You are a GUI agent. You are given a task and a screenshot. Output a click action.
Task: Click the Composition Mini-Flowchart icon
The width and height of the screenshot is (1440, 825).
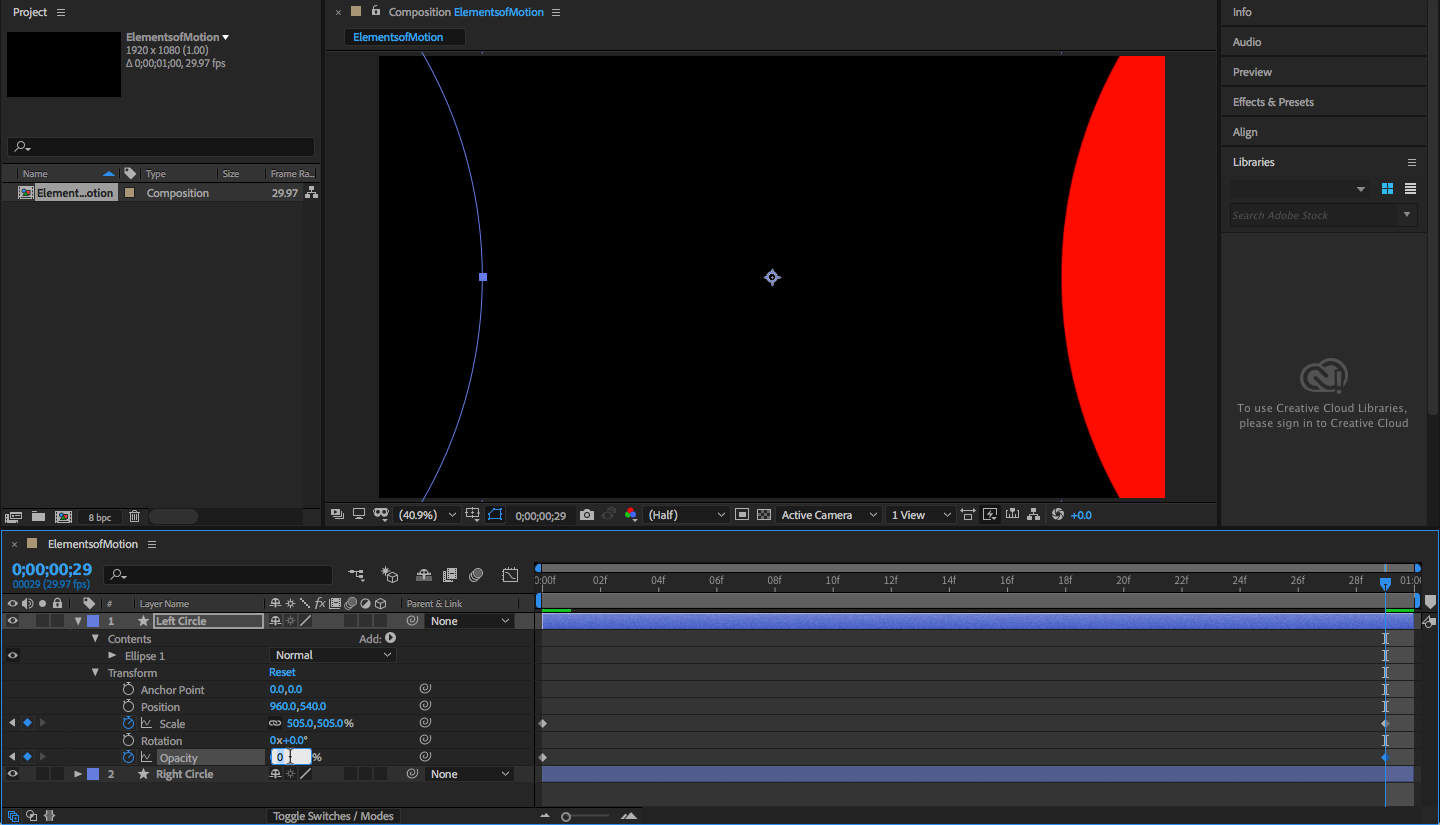pyautogui.click(x=356, y=575)
